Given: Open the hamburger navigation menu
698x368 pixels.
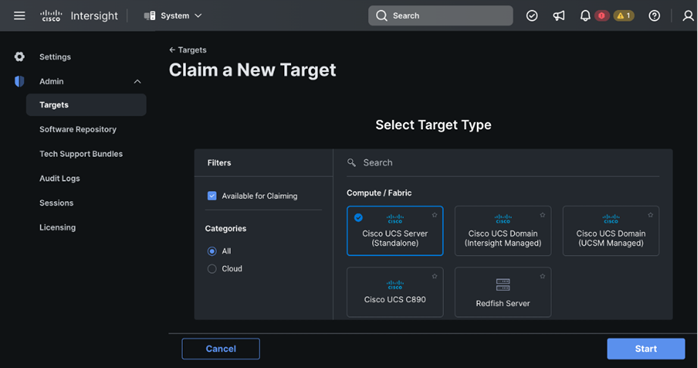Looking at the screenshot, I should (19, 16).
